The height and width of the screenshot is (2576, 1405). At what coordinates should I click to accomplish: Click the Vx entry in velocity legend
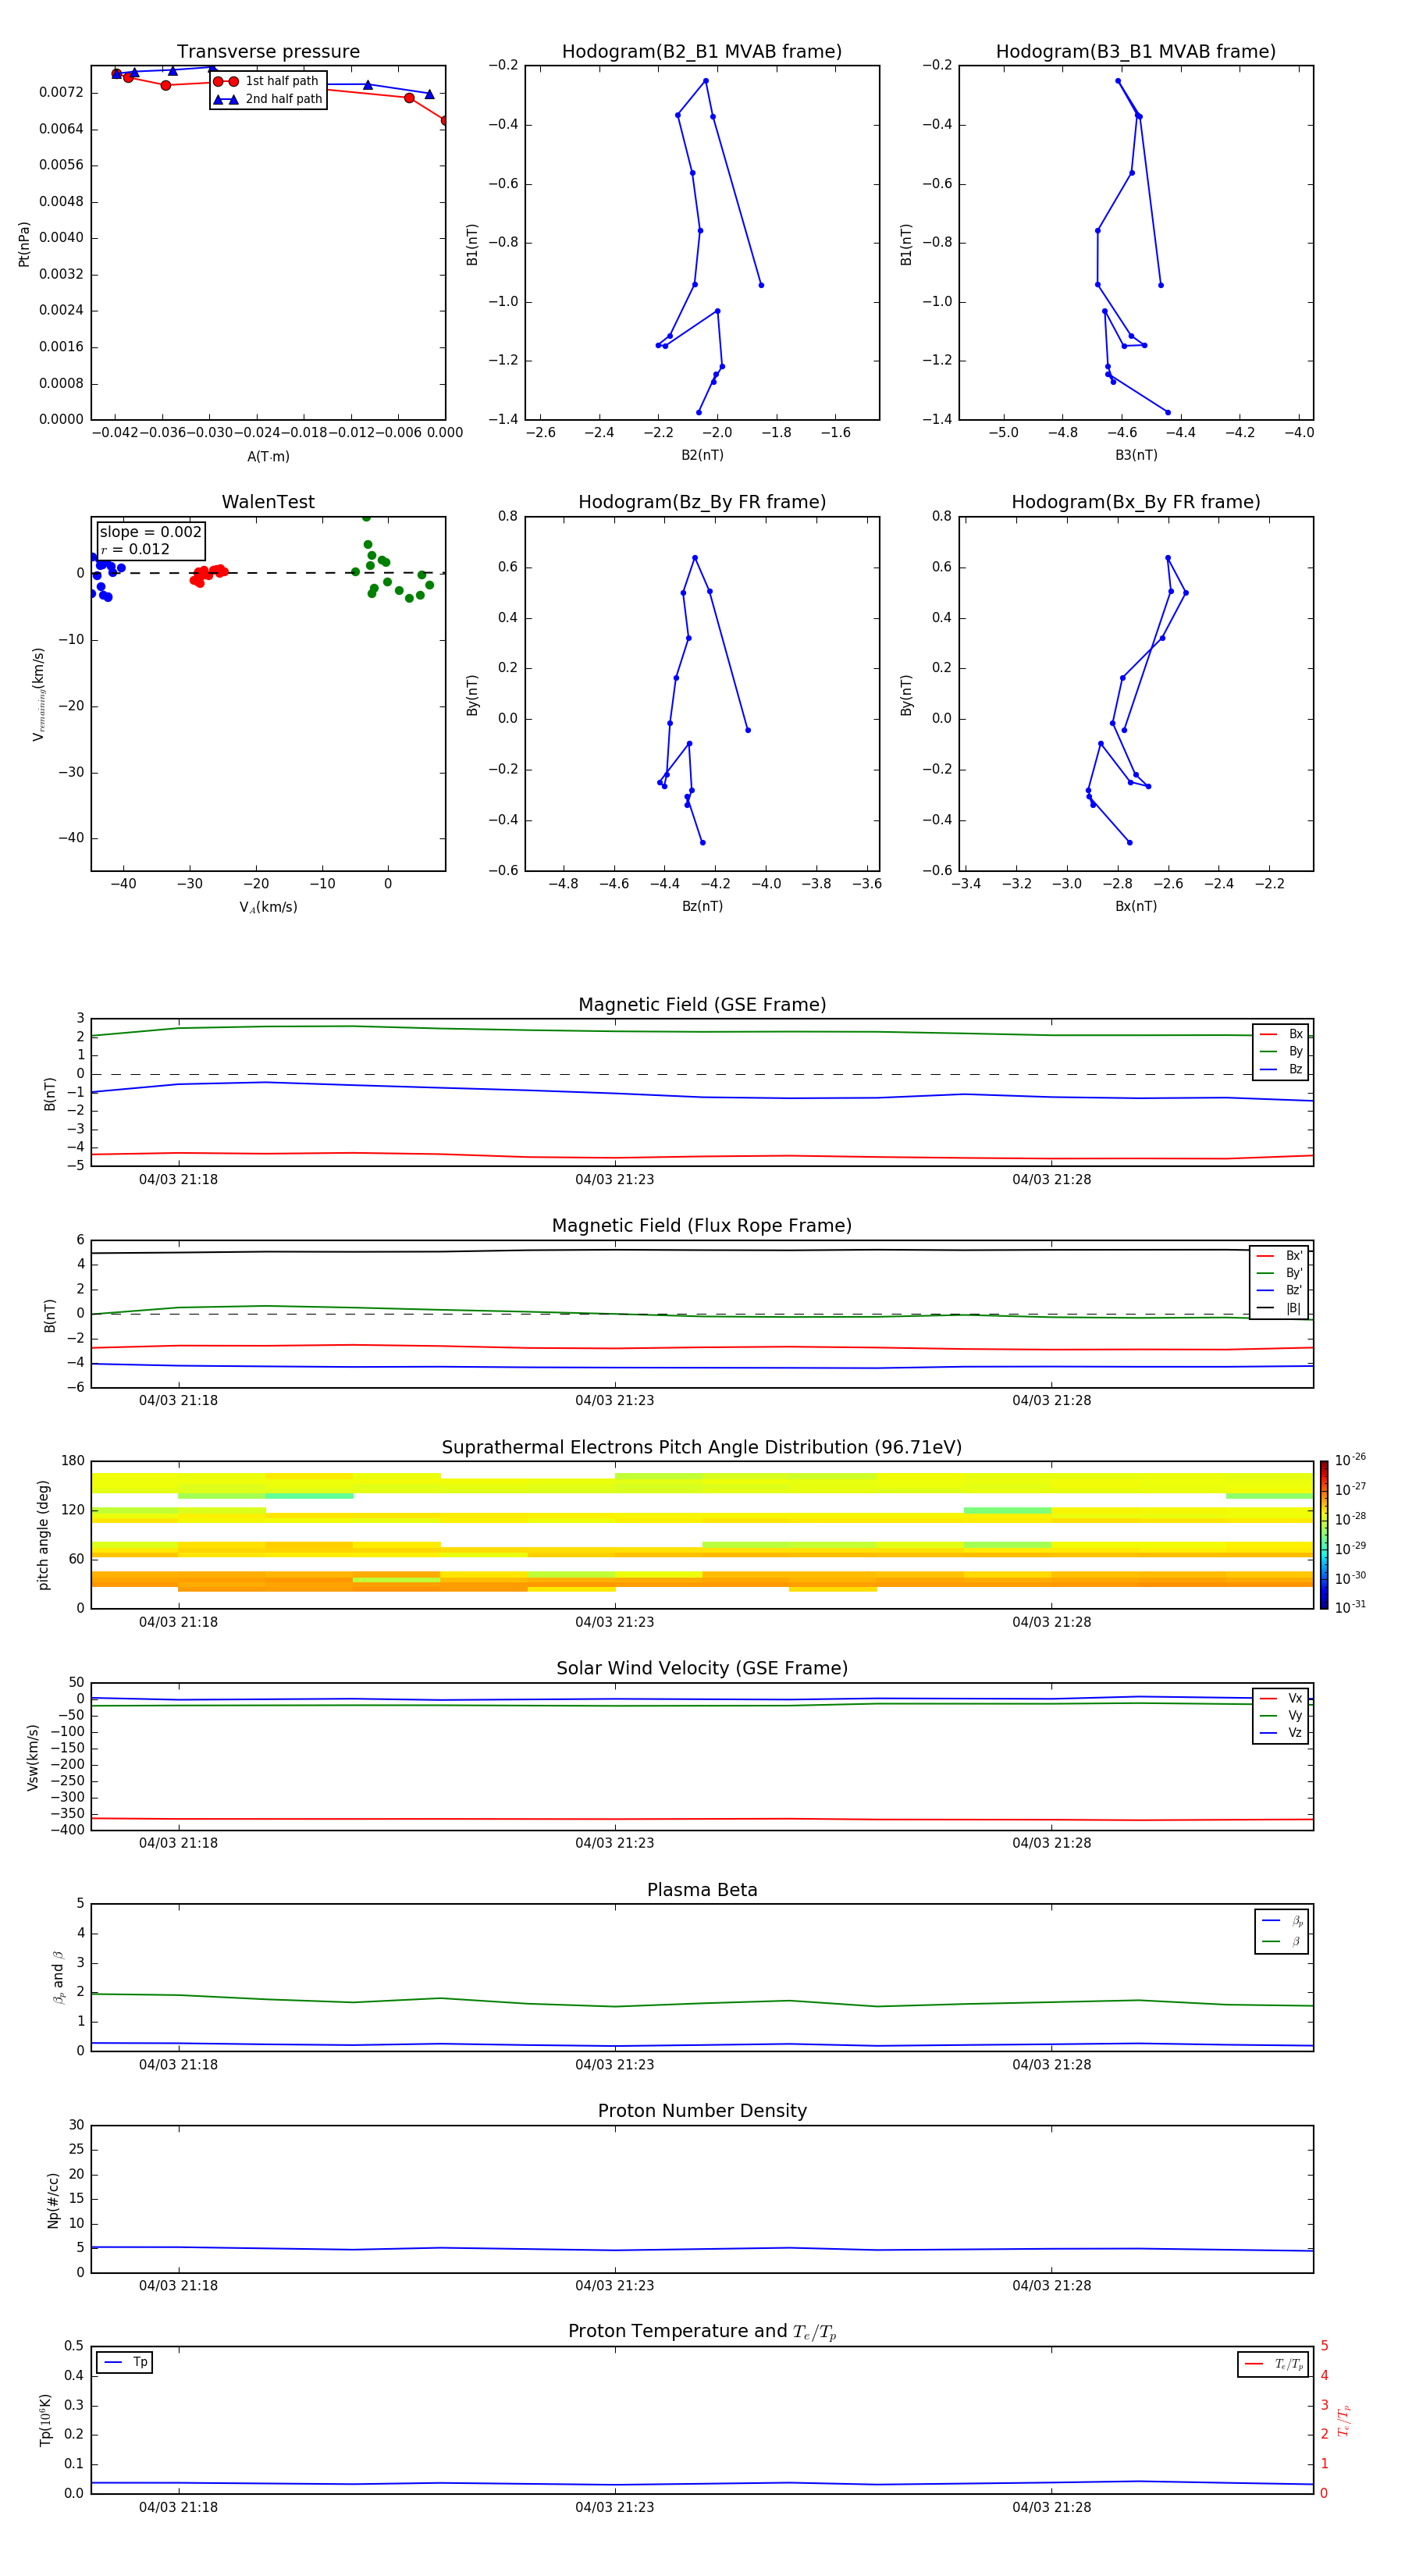click(x=1282, y=1698)
